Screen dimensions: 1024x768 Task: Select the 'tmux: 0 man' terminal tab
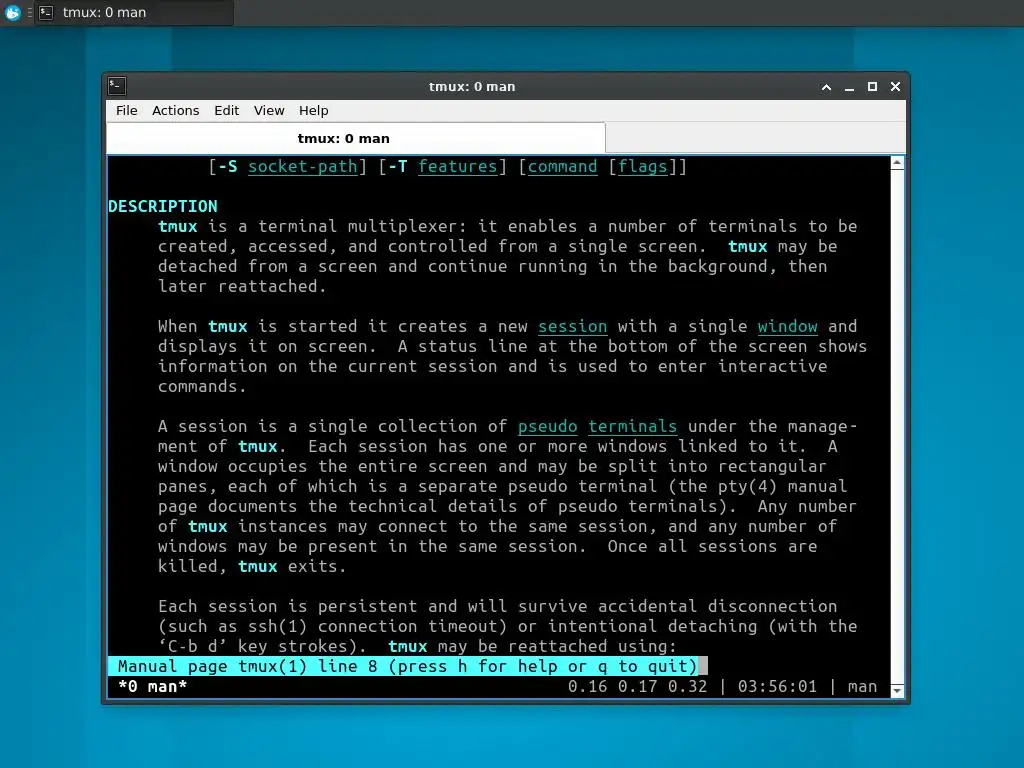pyautogui.click(x=356, y=138)
